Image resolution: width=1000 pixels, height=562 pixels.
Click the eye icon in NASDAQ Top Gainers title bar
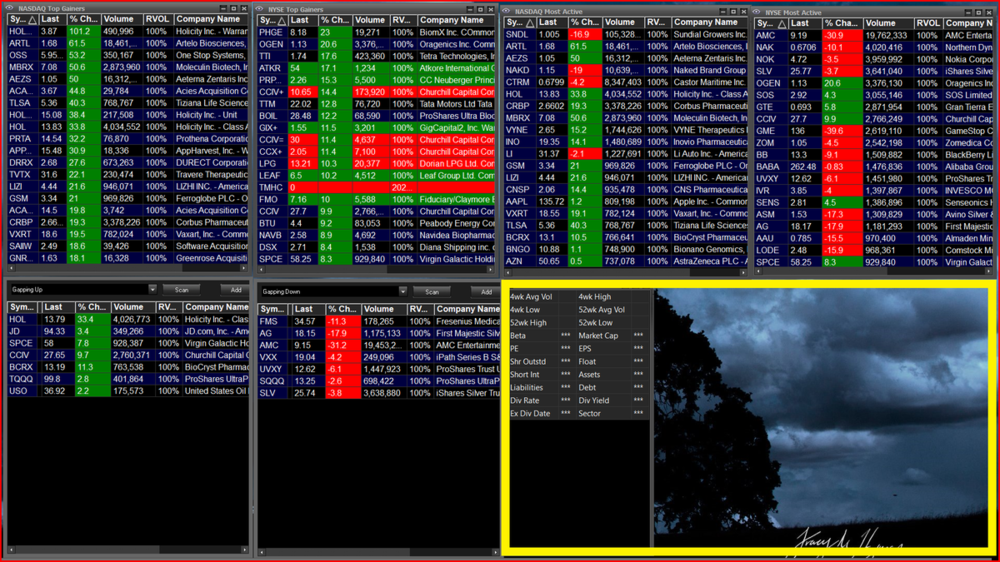point(10,8)
